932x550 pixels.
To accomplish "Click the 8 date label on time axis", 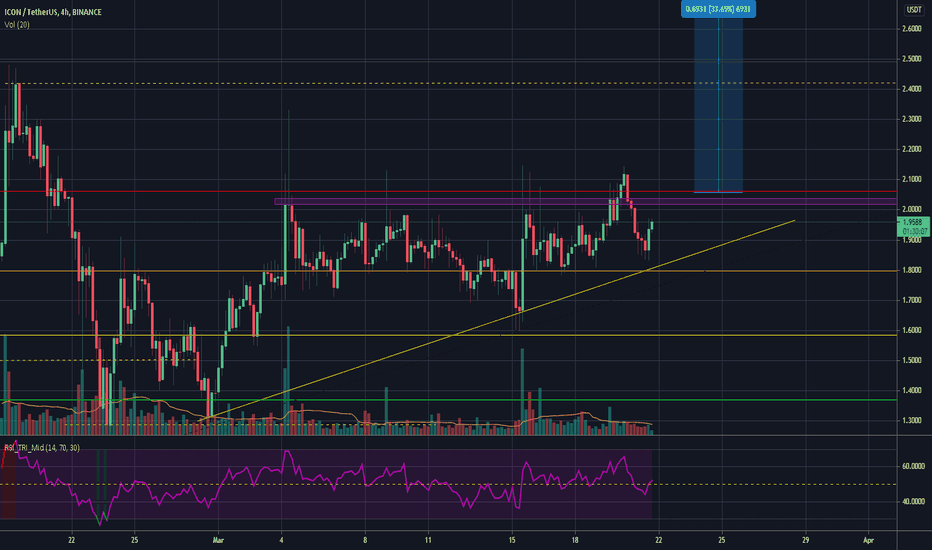I will pyautogui.click(x=365, y=540).
